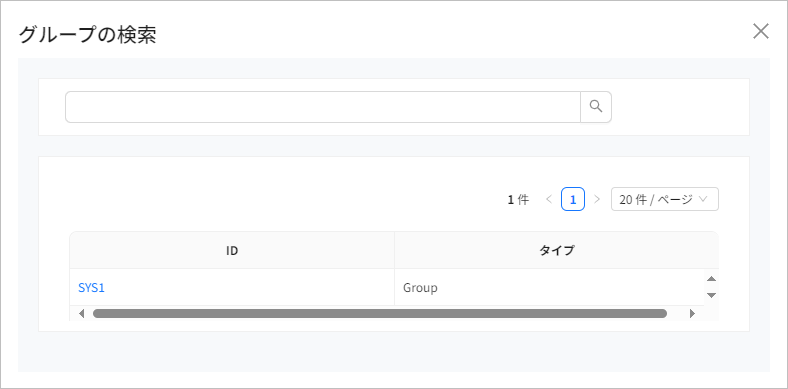Open the SYS1 group link

(x=91, y=288)
